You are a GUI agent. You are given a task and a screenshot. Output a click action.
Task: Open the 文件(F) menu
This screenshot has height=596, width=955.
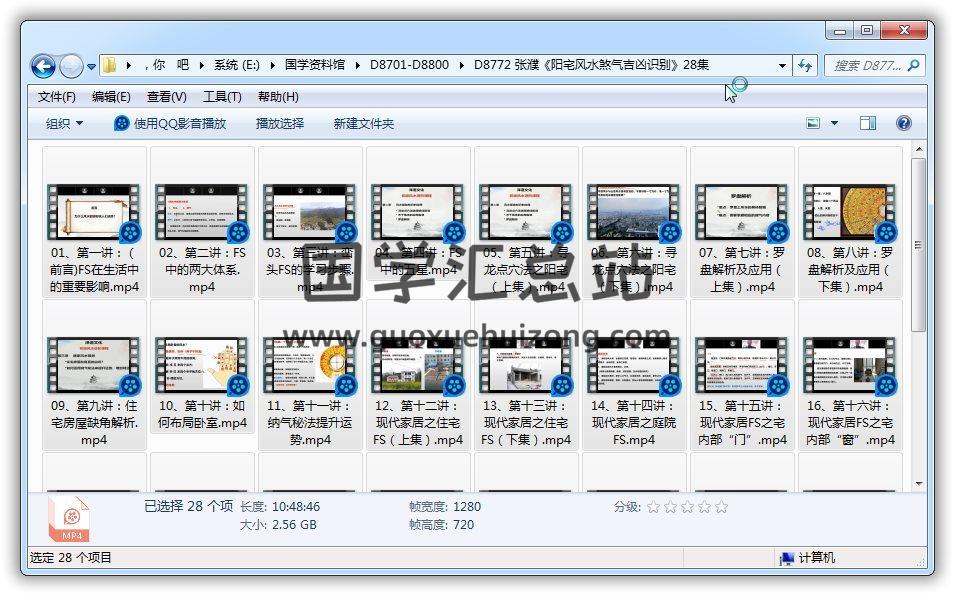click(x=56, y=97)
